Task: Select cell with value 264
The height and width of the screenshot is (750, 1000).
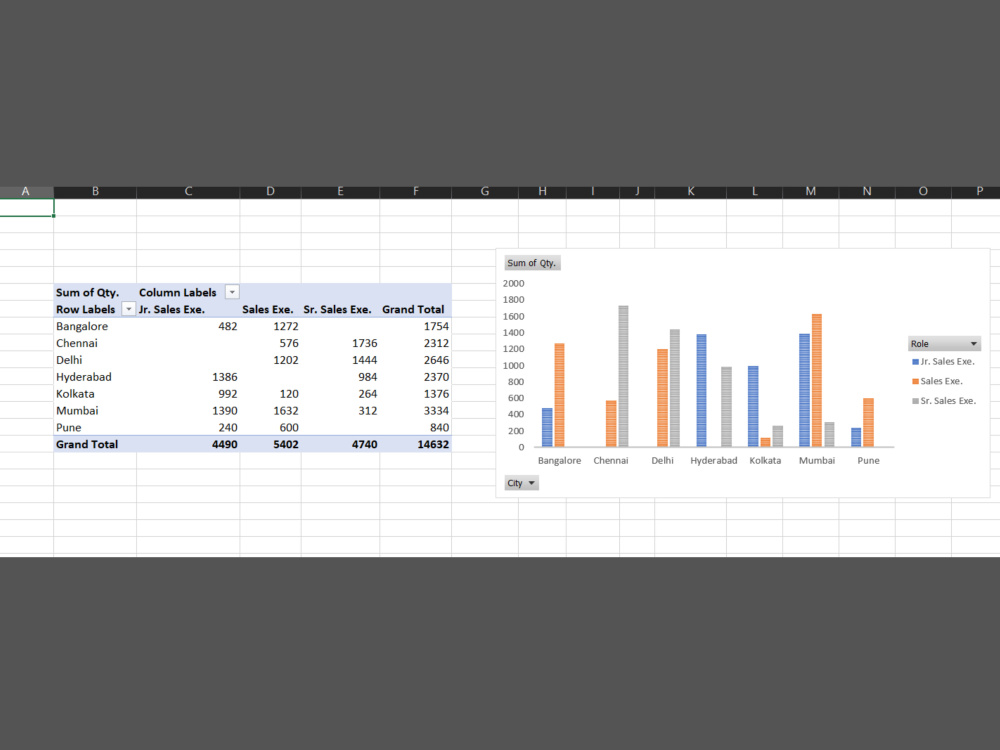Action: [340, 393]
